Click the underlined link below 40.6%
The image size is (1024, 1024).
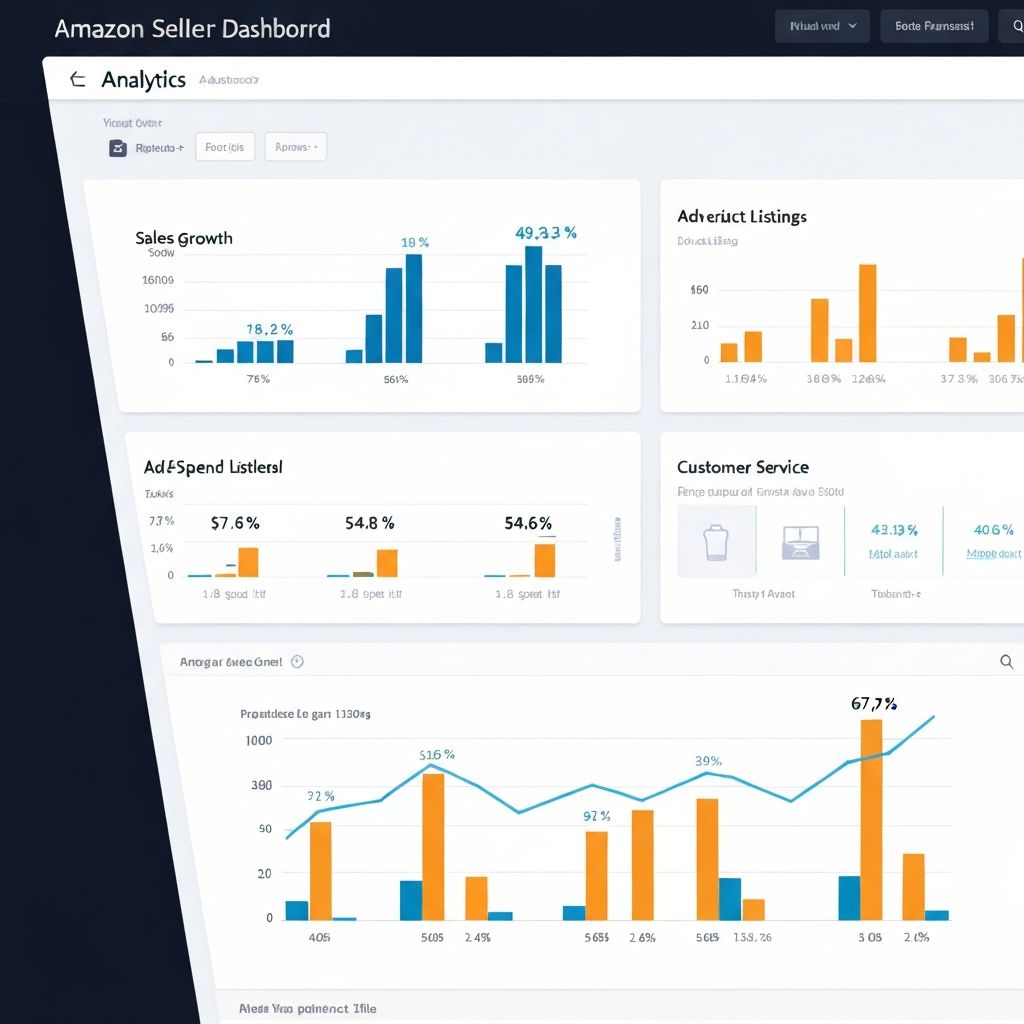993,554
